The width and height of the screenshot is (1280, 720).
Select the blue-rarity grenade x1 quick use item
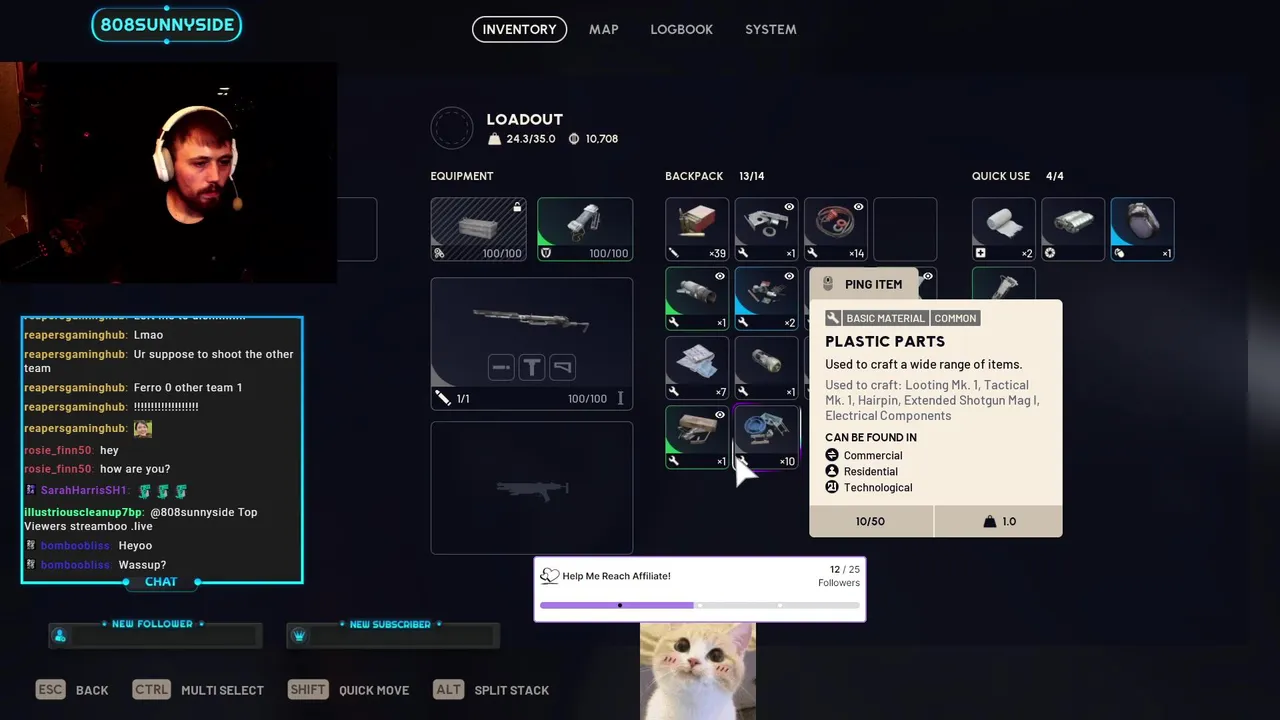click(x=1142, y=229)
